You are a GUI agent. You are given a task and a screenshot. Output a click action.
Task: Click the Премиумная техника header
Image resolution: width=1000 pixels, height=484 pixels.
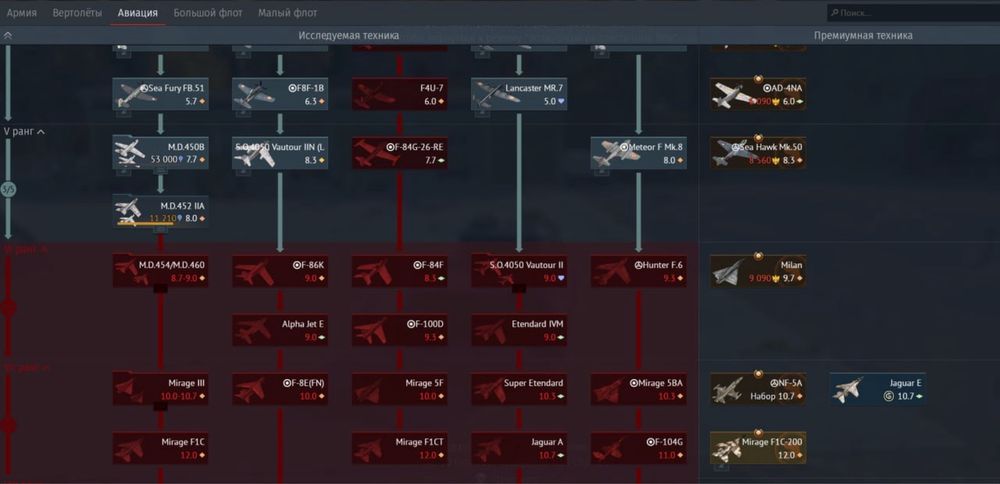[863, 36]
